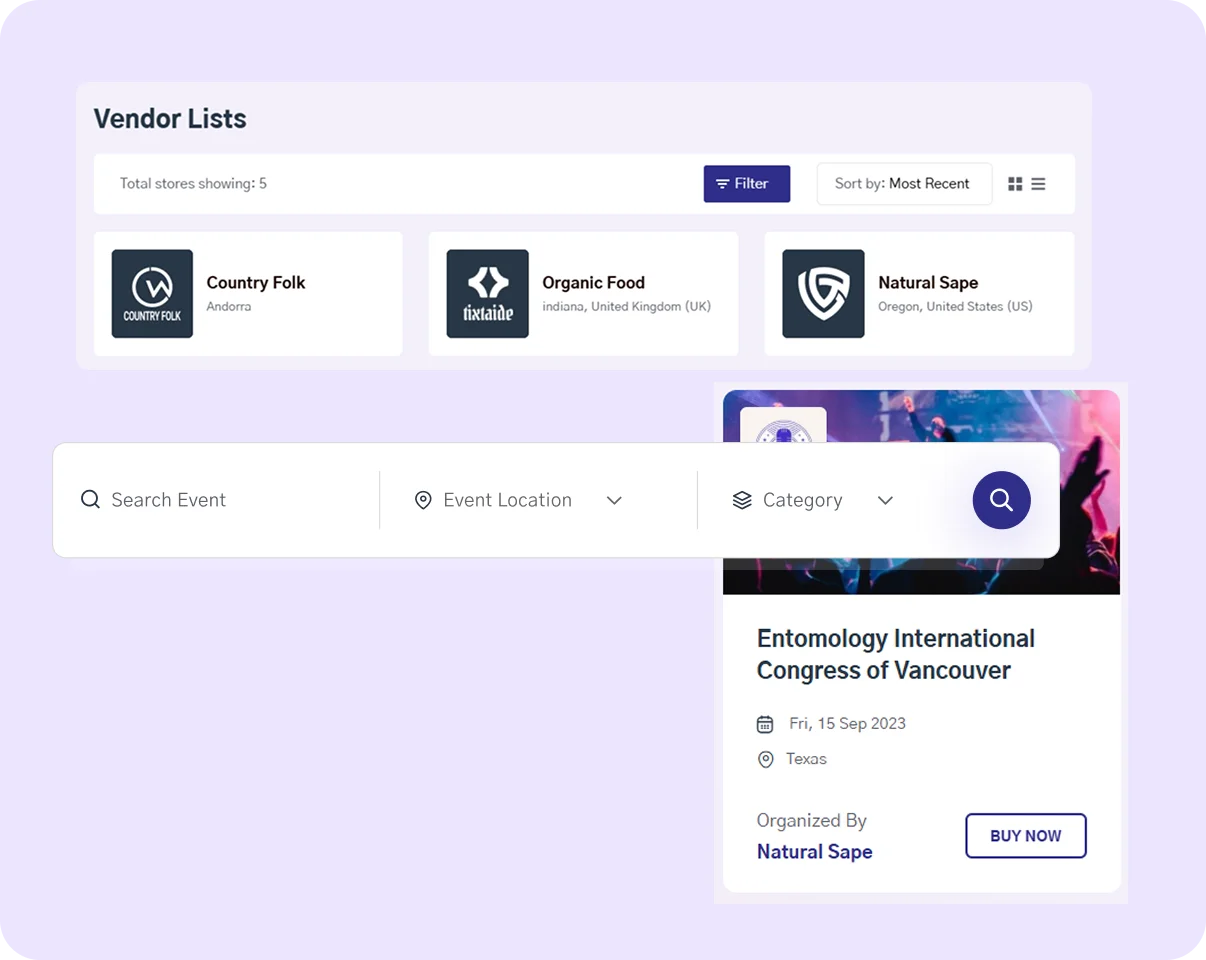Expand the Event Location dropdown
1206x960 pixels.
(x=614, y=500)
